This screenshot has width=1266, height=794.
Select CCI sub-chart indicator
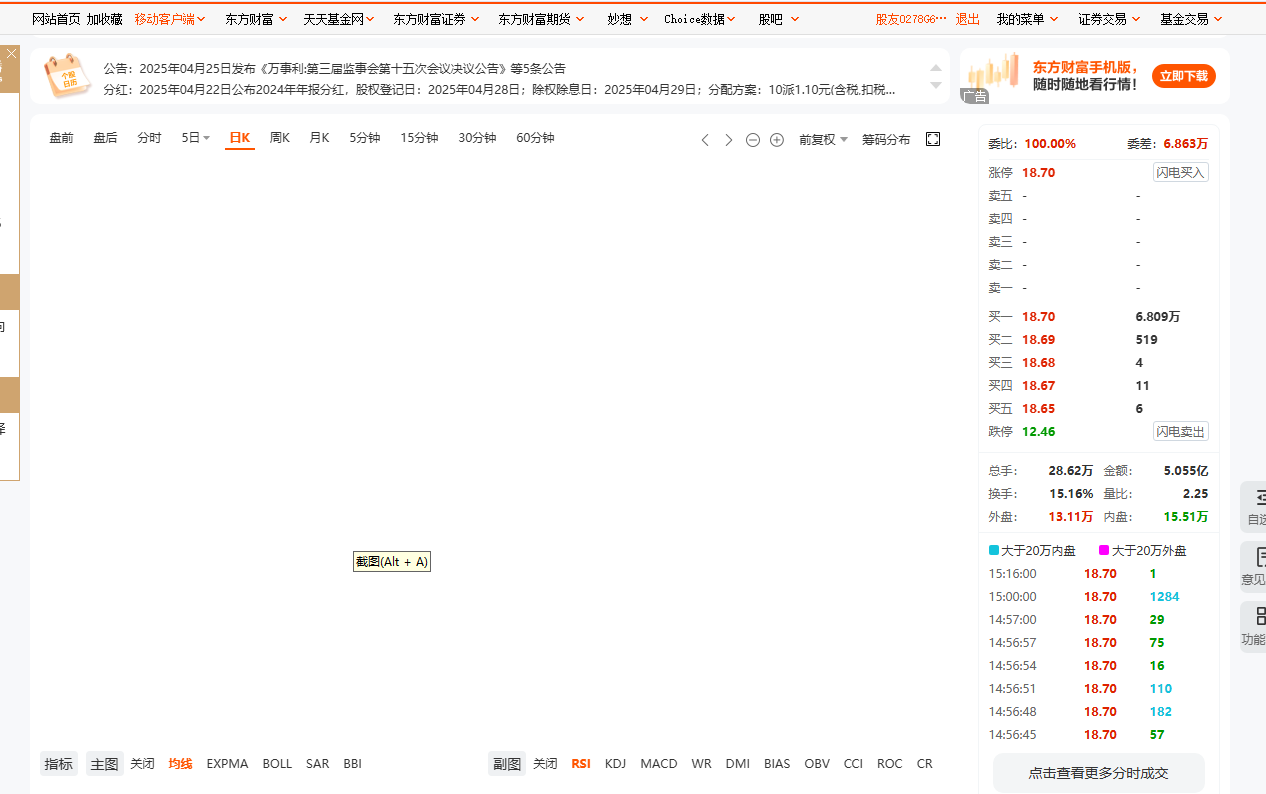[853, 764]
